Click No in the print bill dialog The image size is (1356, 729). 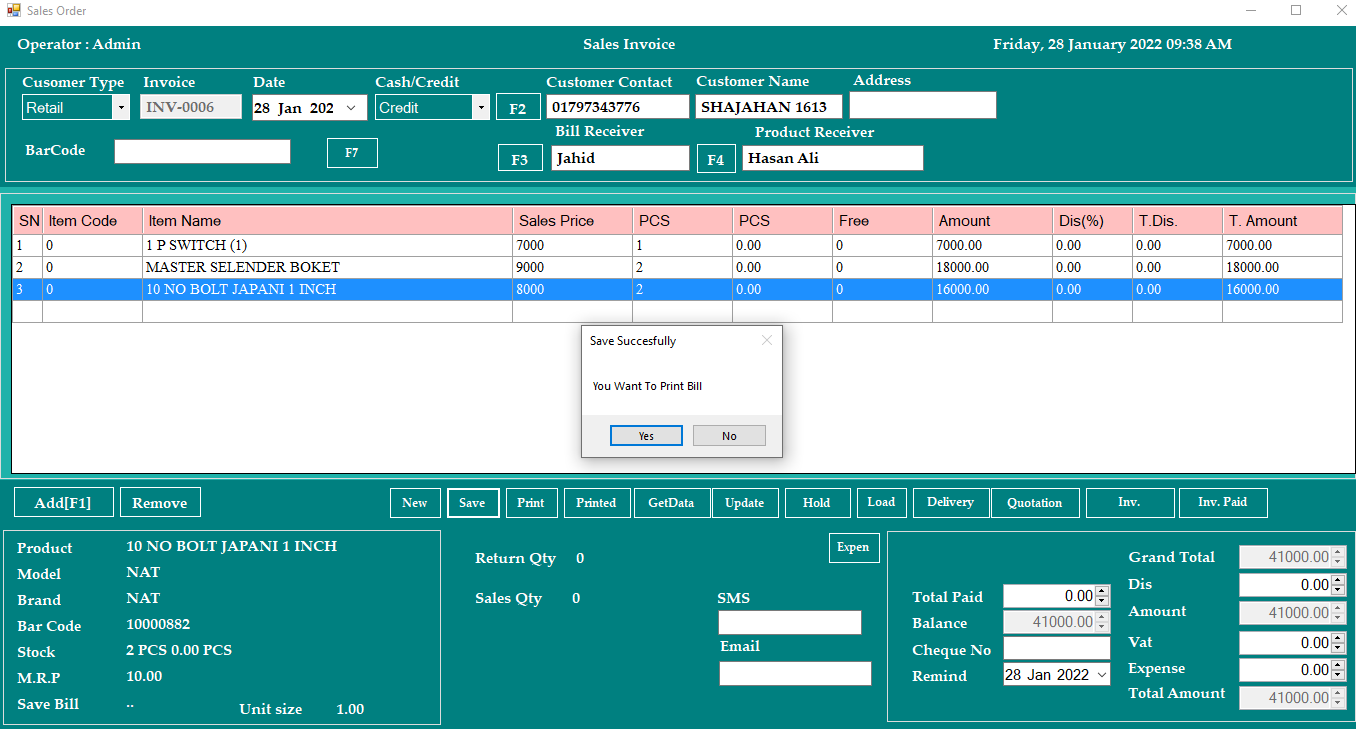point(729,436)
